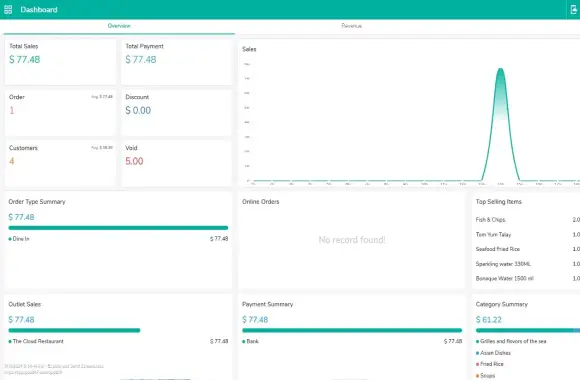This screenshot has width=580, height=380.
Task: Click Sparkling water 330ML item row
Action: click(528, 264)
